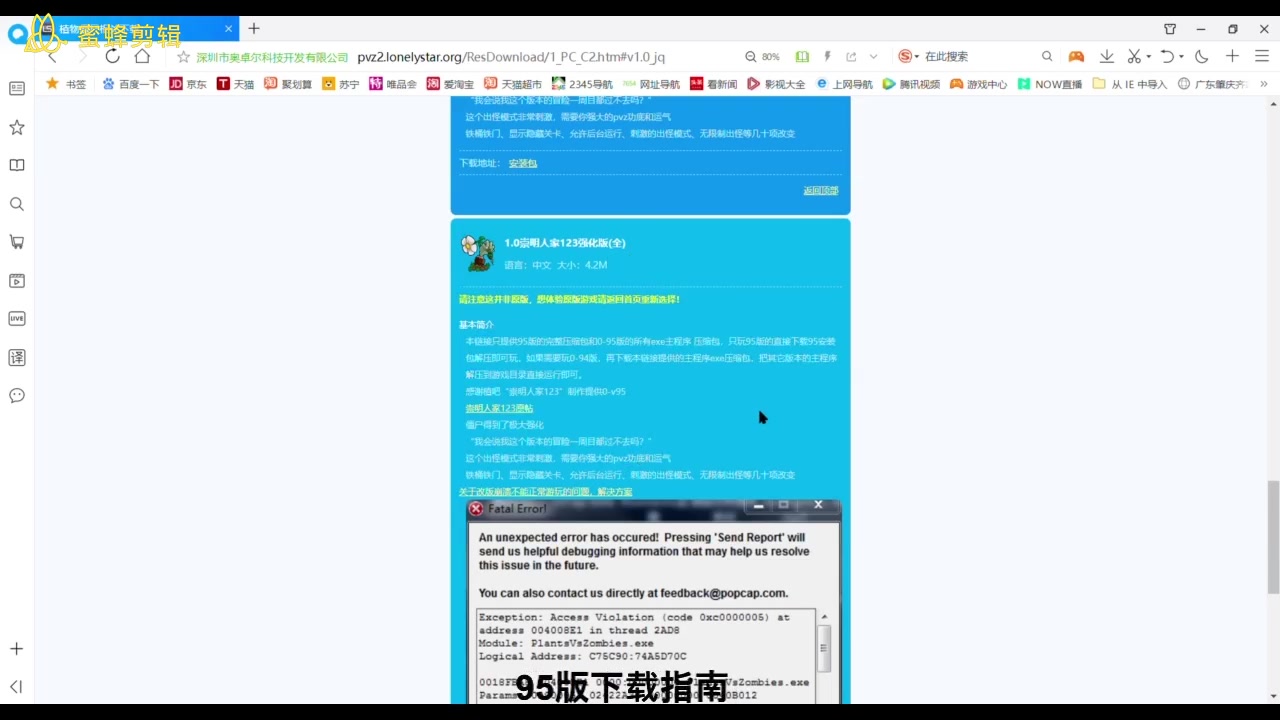Open the 京东 bookmark

188,84
